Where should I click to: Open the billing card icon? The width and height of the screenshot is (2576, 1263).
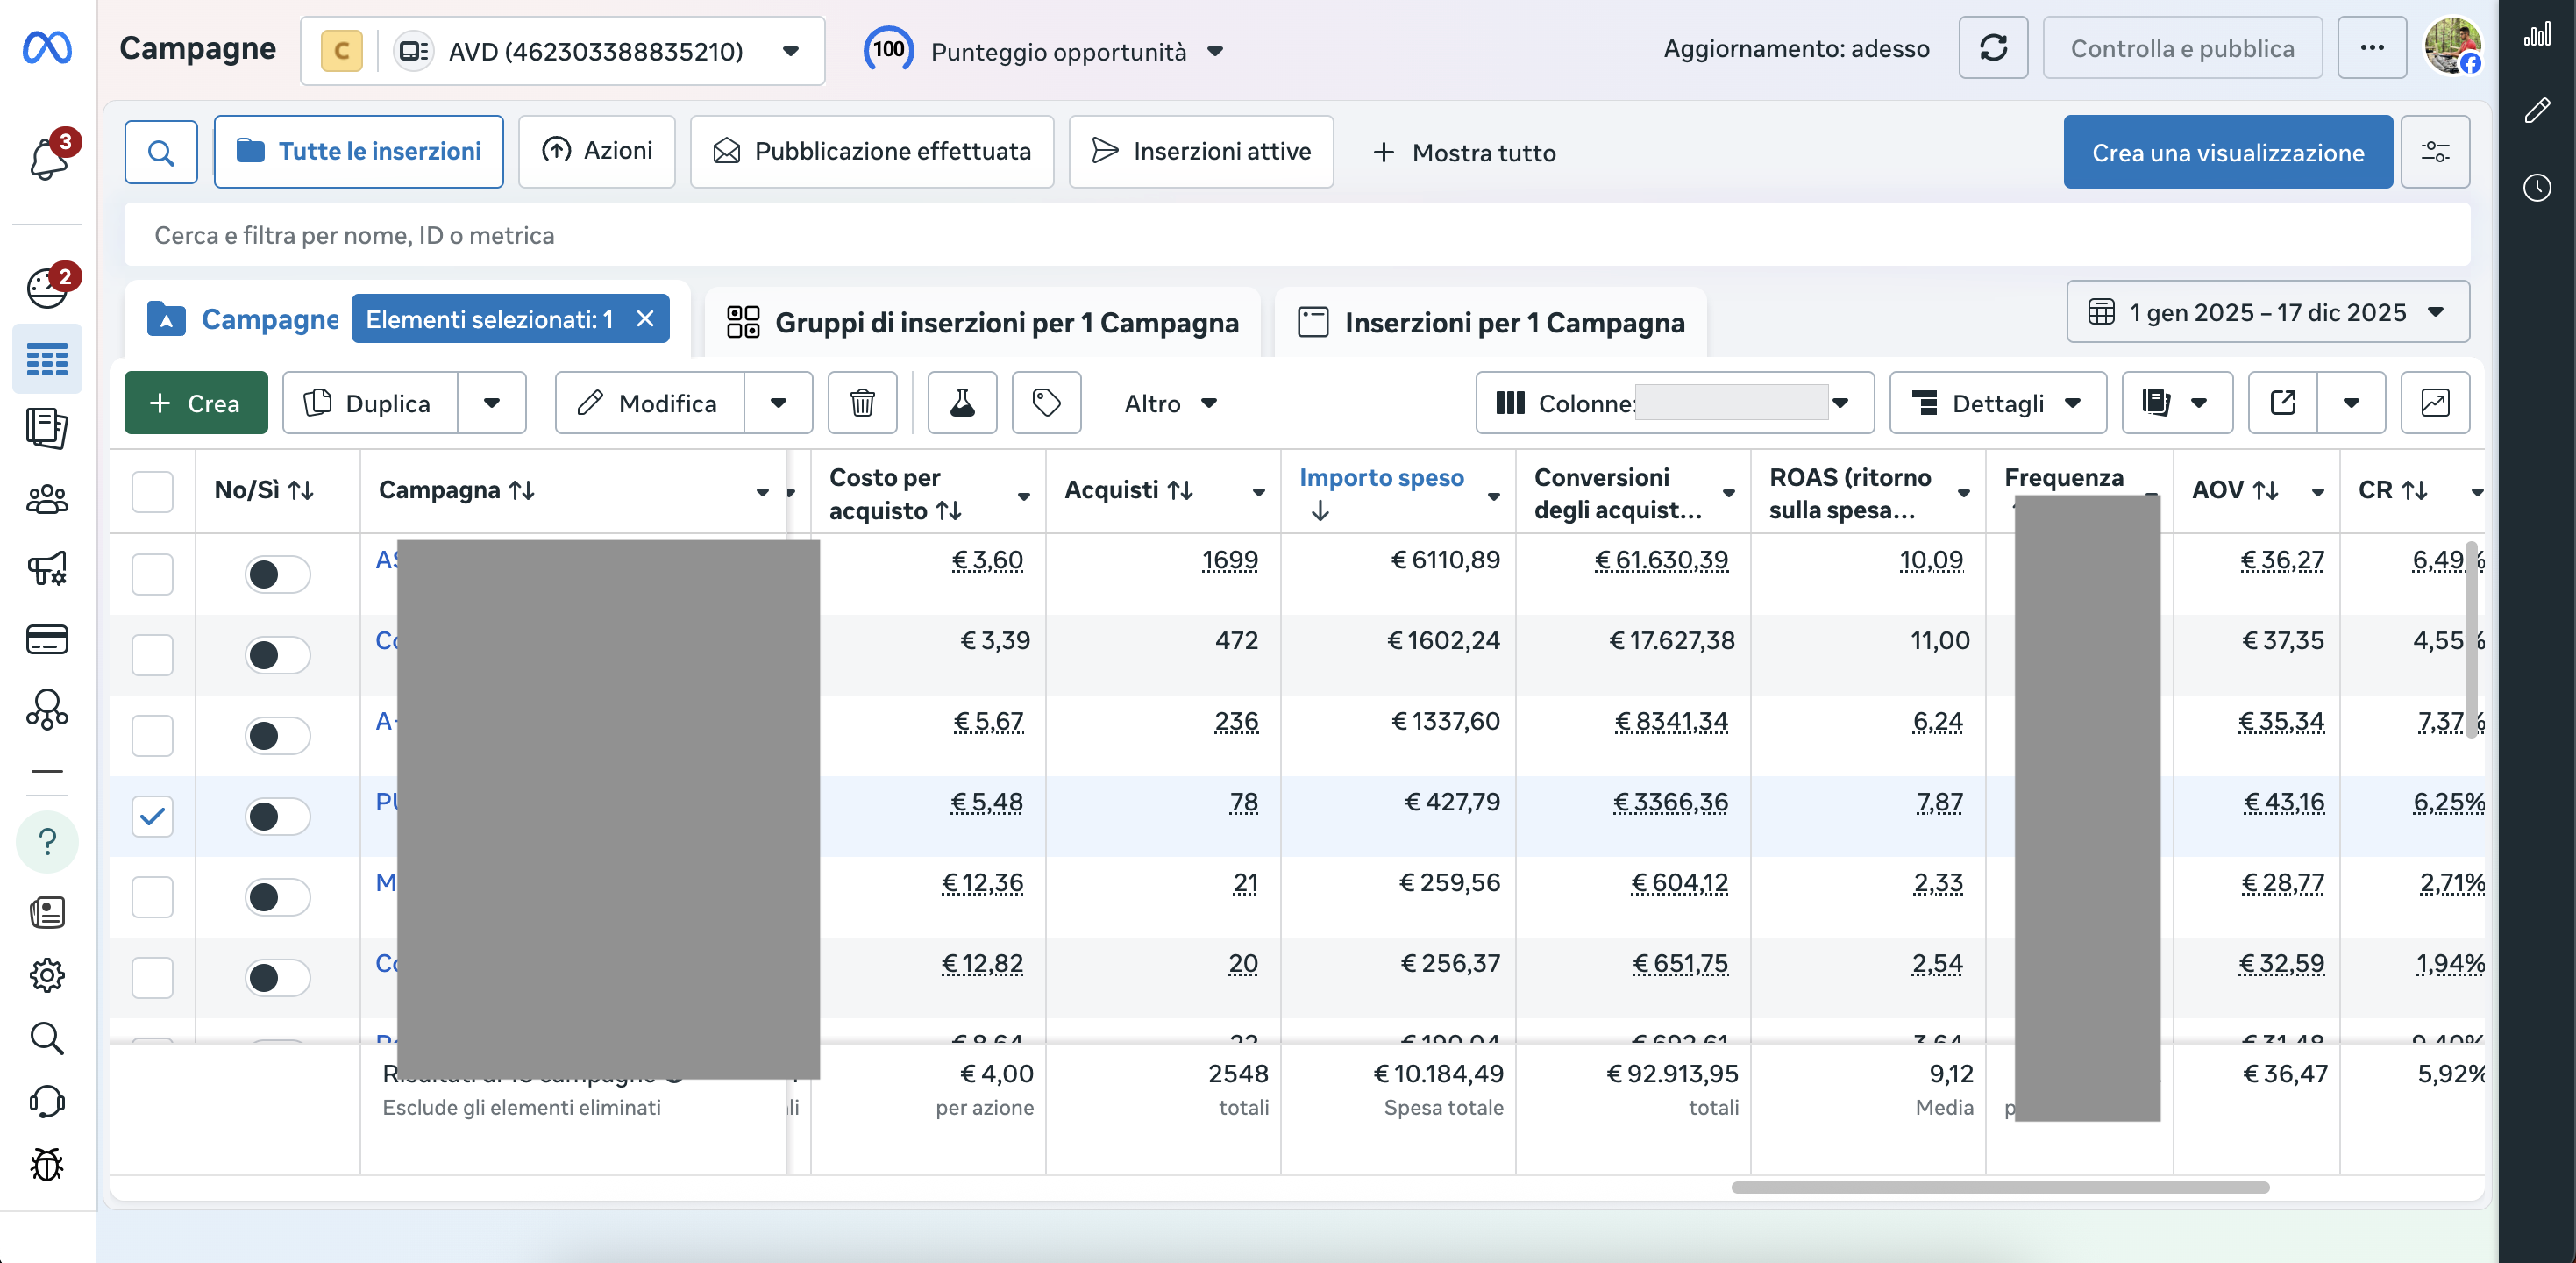click(47, 639)
